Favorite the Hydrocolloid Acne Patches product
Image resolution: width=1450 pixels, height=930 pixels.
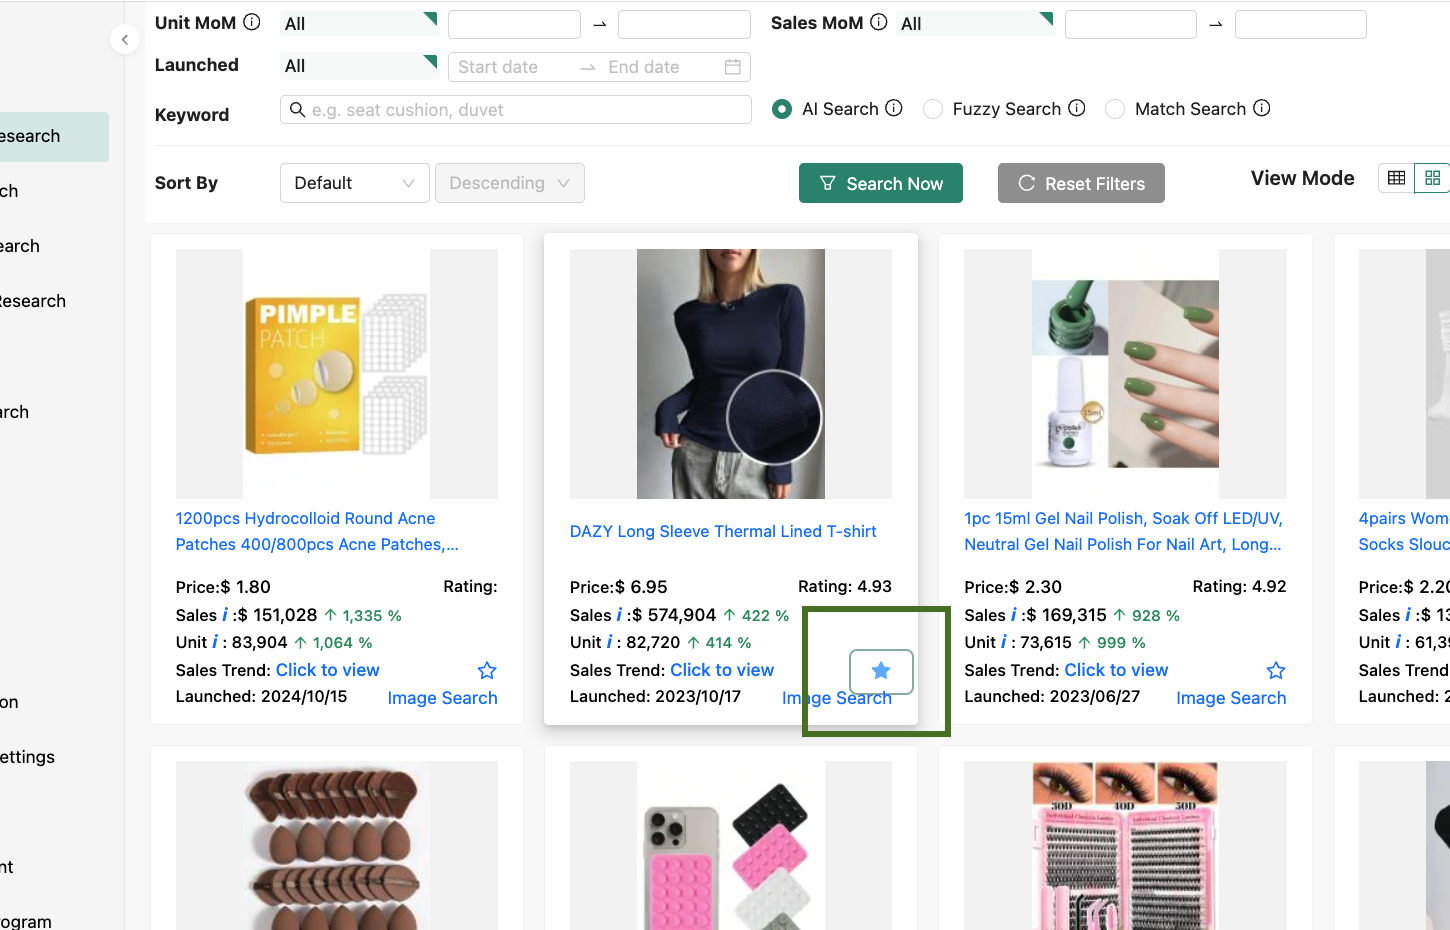point(487,670)
